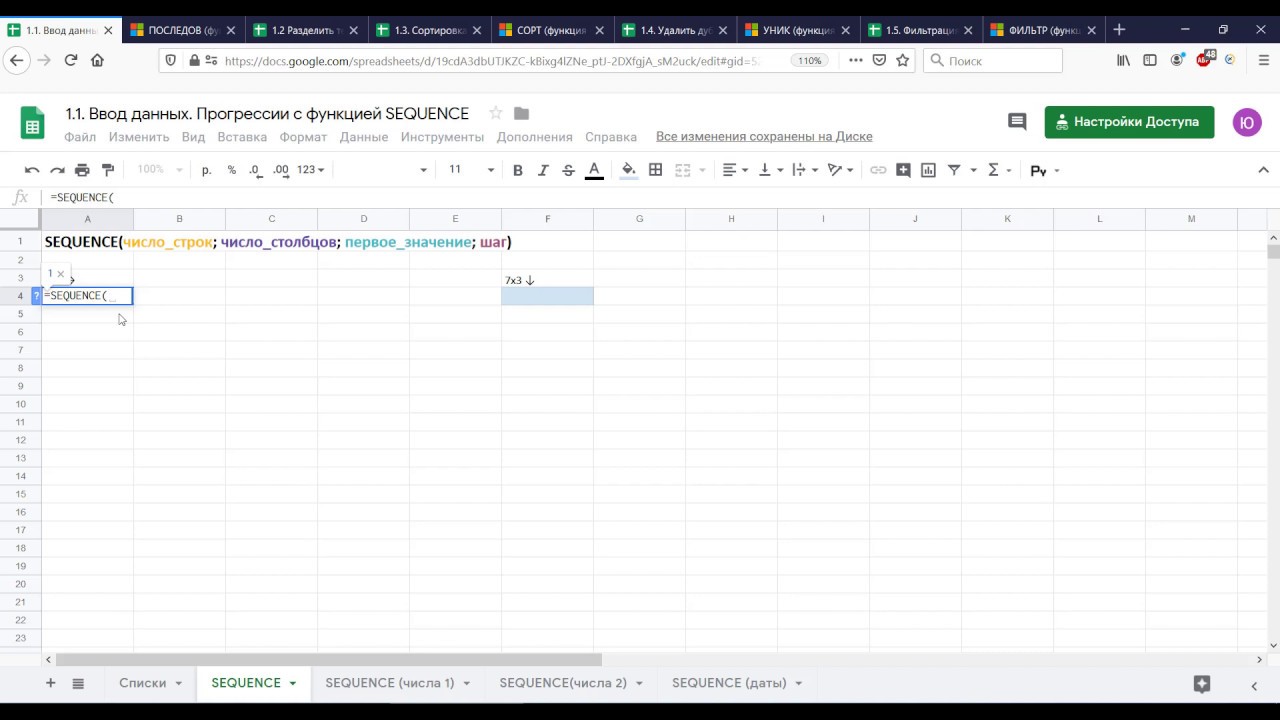The height and width of the screenshot is (720, 1280).
Task: Toggle bold formatting
Action: click(518, 170)
